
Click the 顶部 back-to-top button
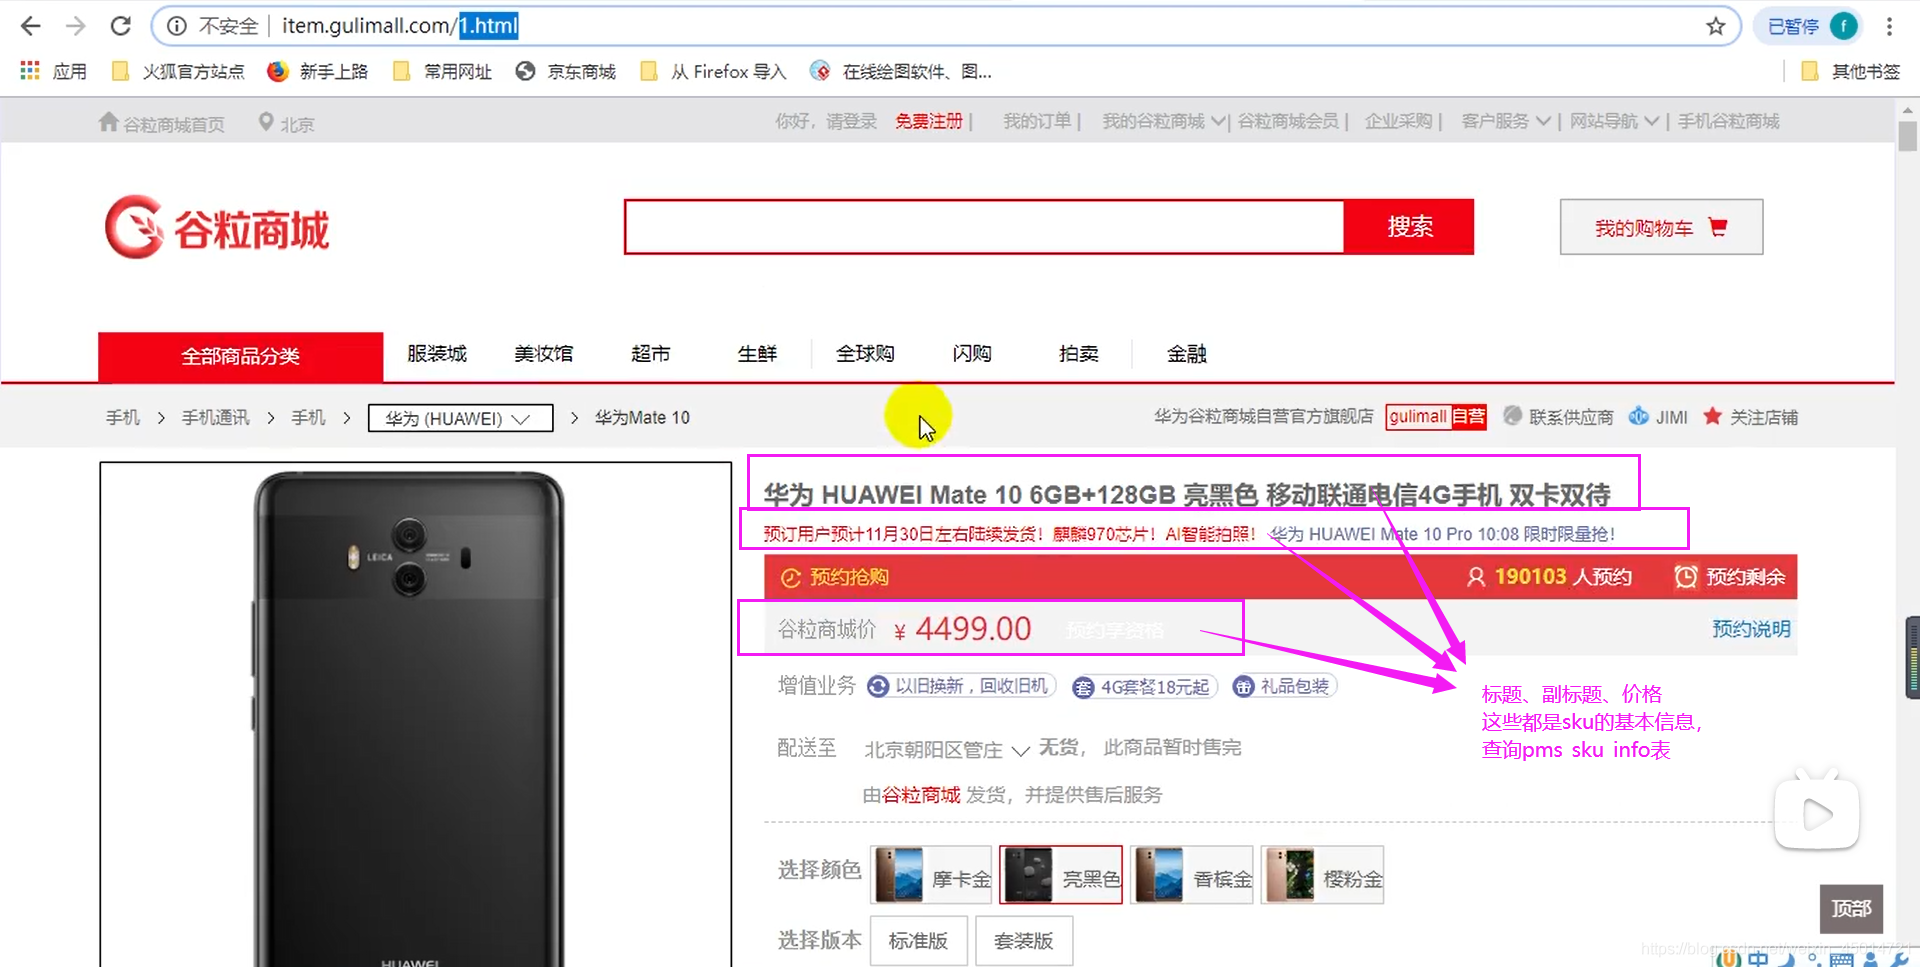[1851, 908]
